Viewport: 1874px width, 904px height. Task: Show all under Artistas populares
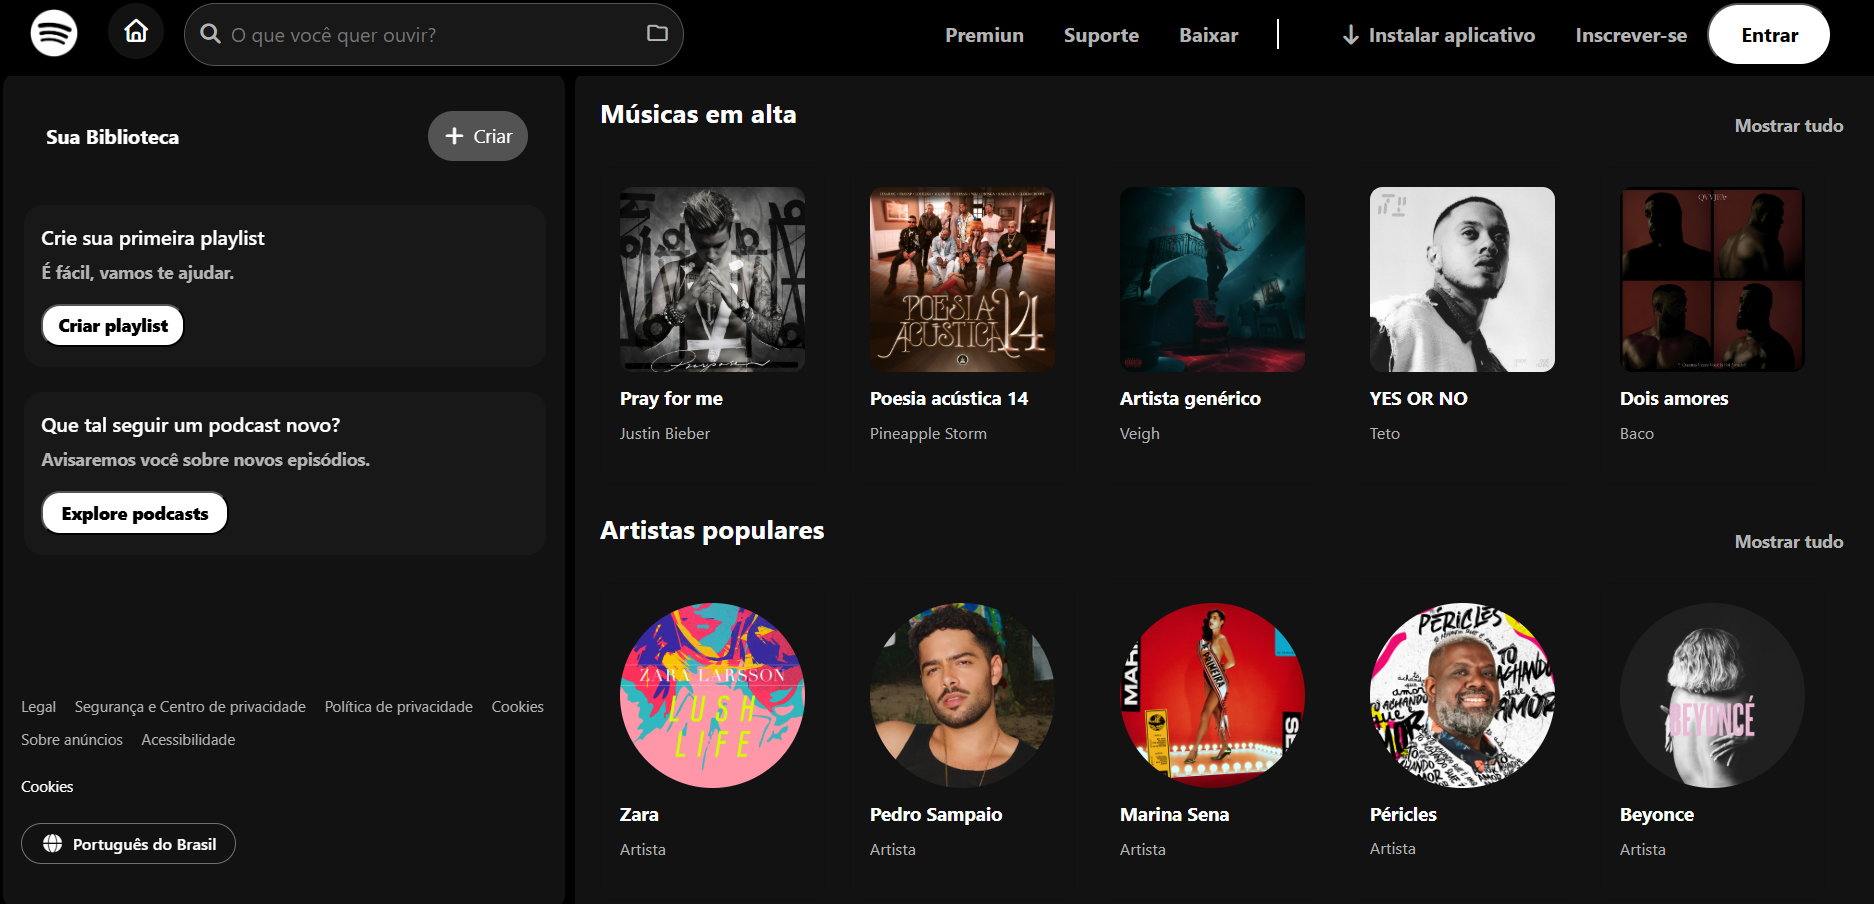click(1788, 542)
